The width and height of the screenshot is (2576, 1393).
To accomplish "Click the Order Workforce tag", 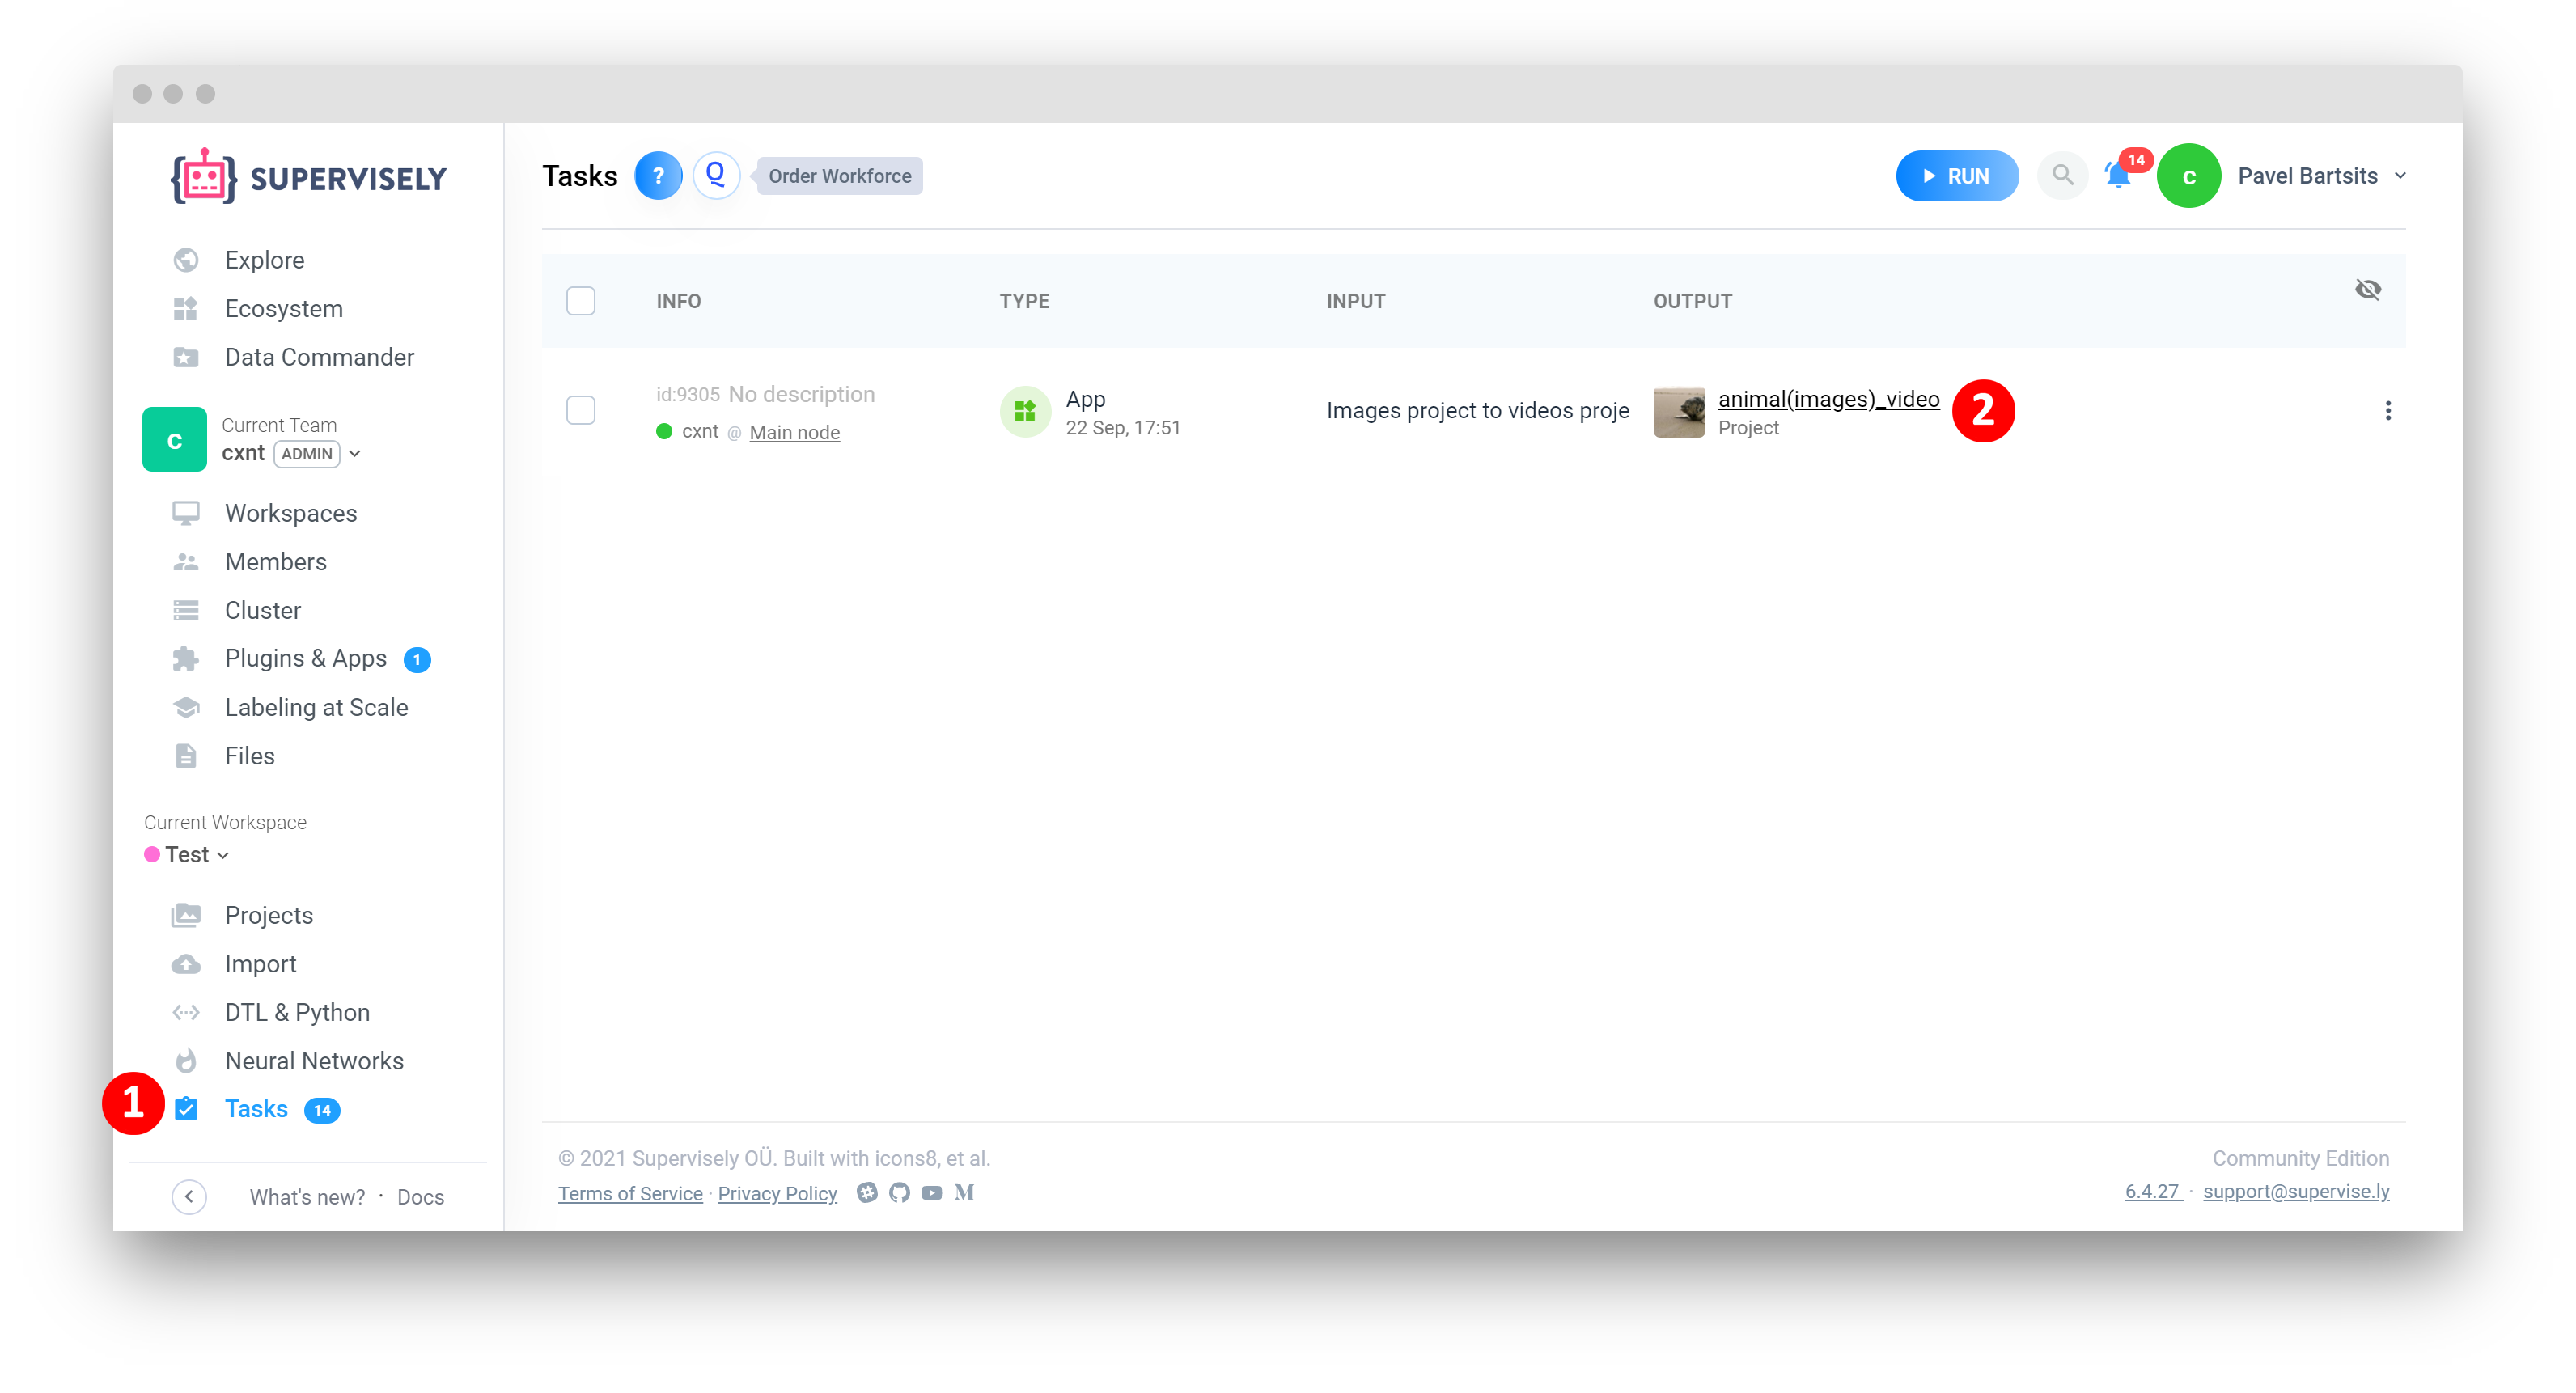I will 839,176.
